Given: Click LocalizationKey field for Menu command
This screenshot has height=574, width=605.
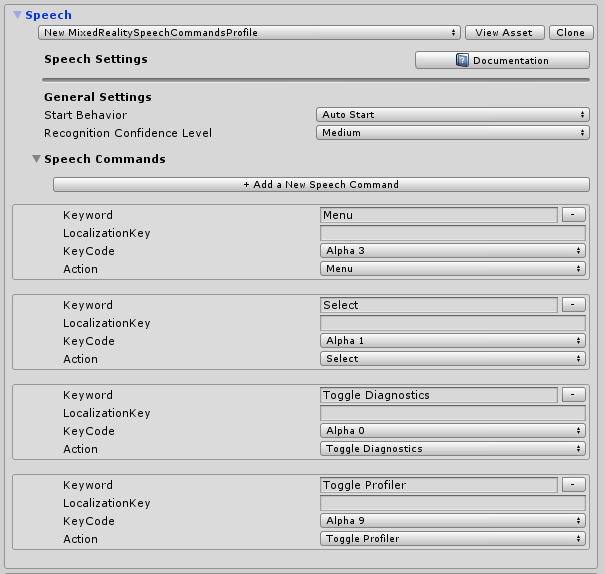Looking at the screenshot, I should 453,233.
